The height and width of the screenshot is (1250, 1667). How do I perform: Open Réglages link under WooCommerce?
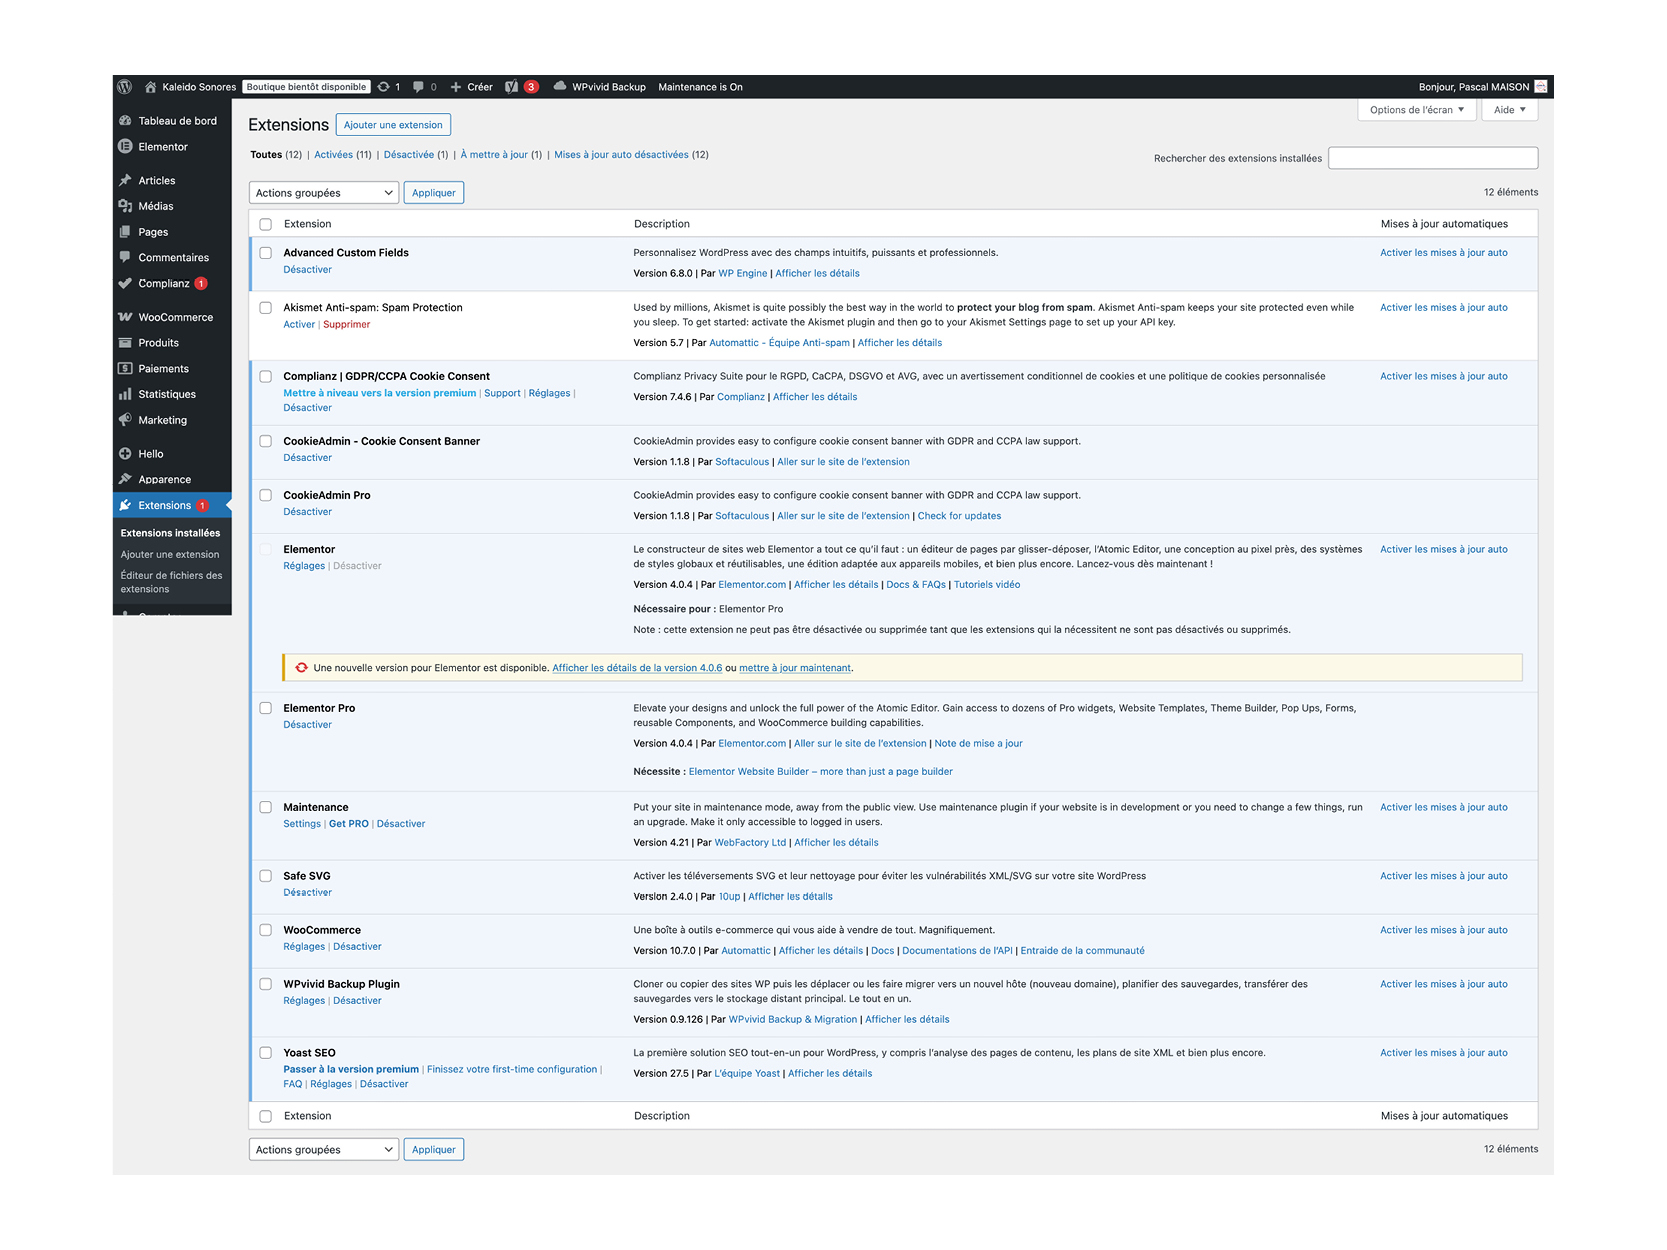coord(304,947)
